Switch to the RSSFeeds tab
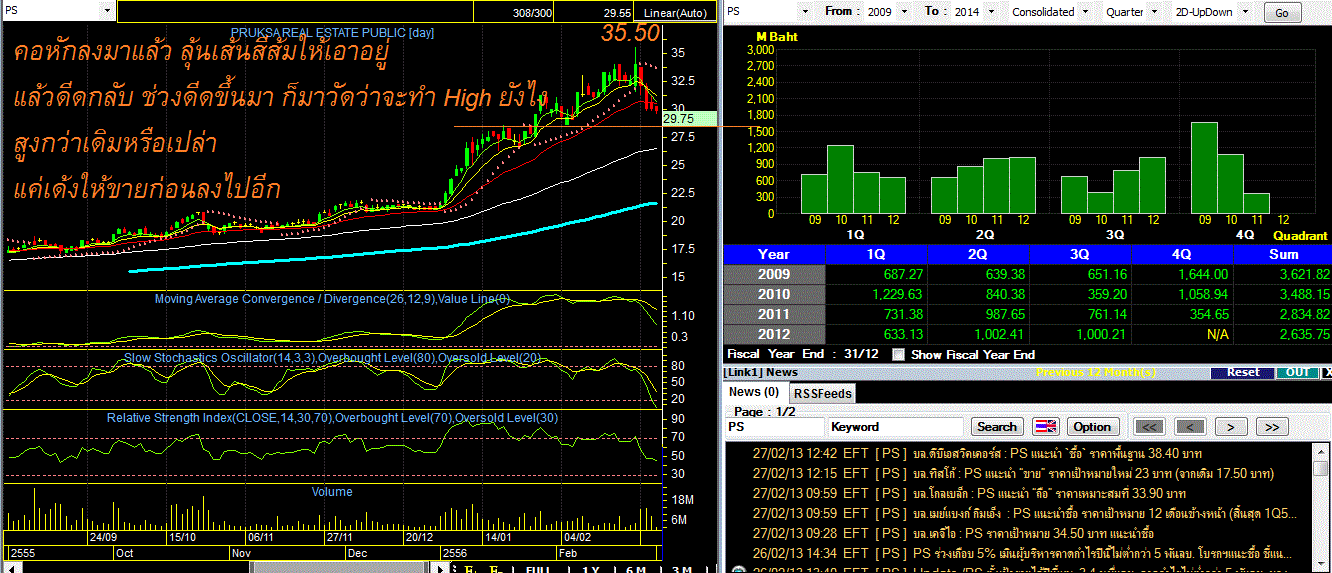 coord(822,393)
